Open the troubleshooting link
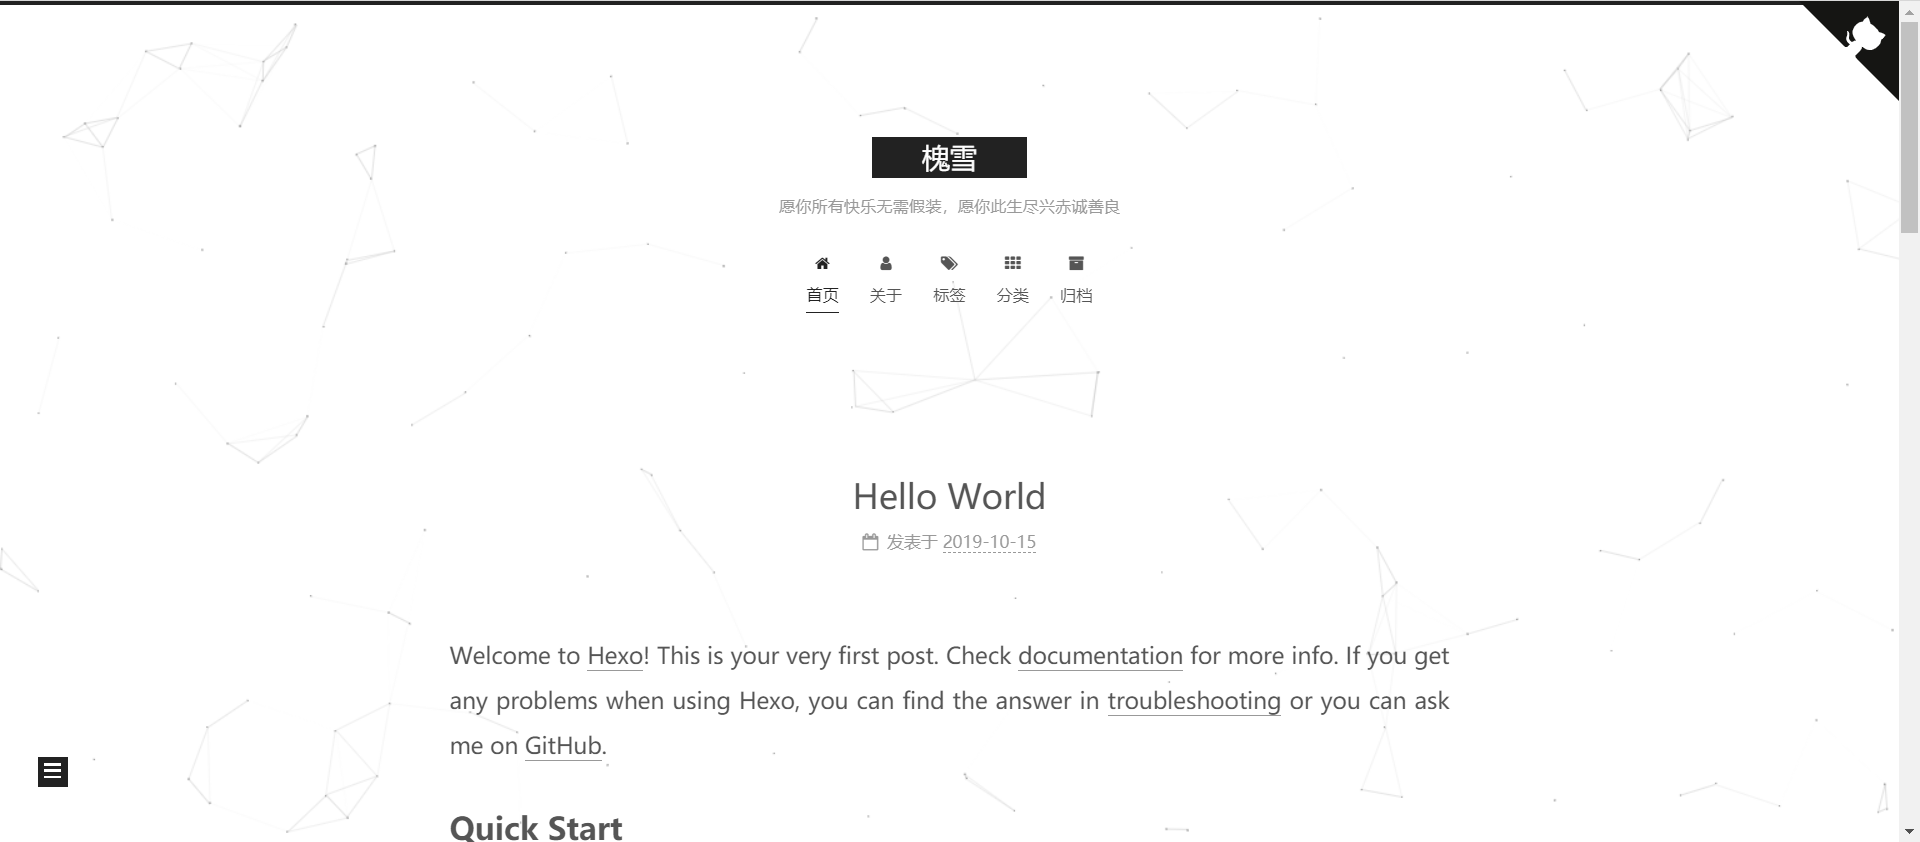Screen dimensions: 1920x842 pos(1194,701)
